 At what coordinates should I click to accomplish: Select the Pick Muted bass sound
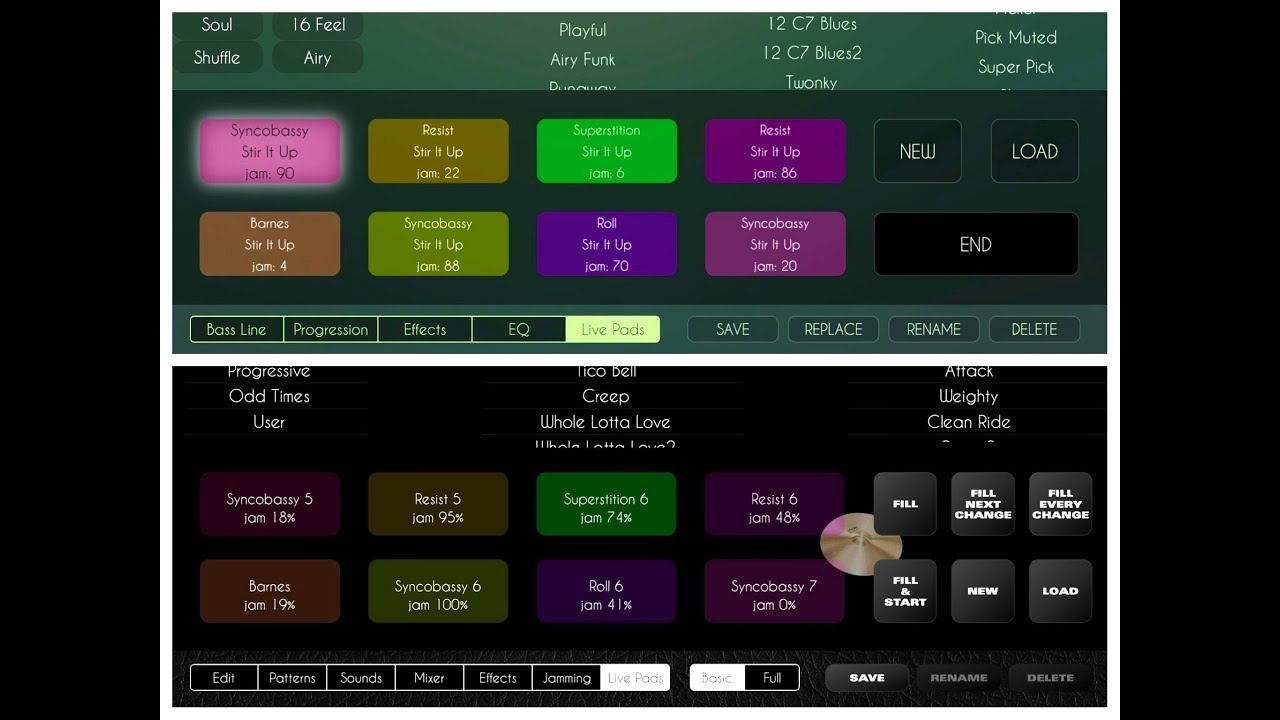pyautogui.click(x=1016, y=37)
